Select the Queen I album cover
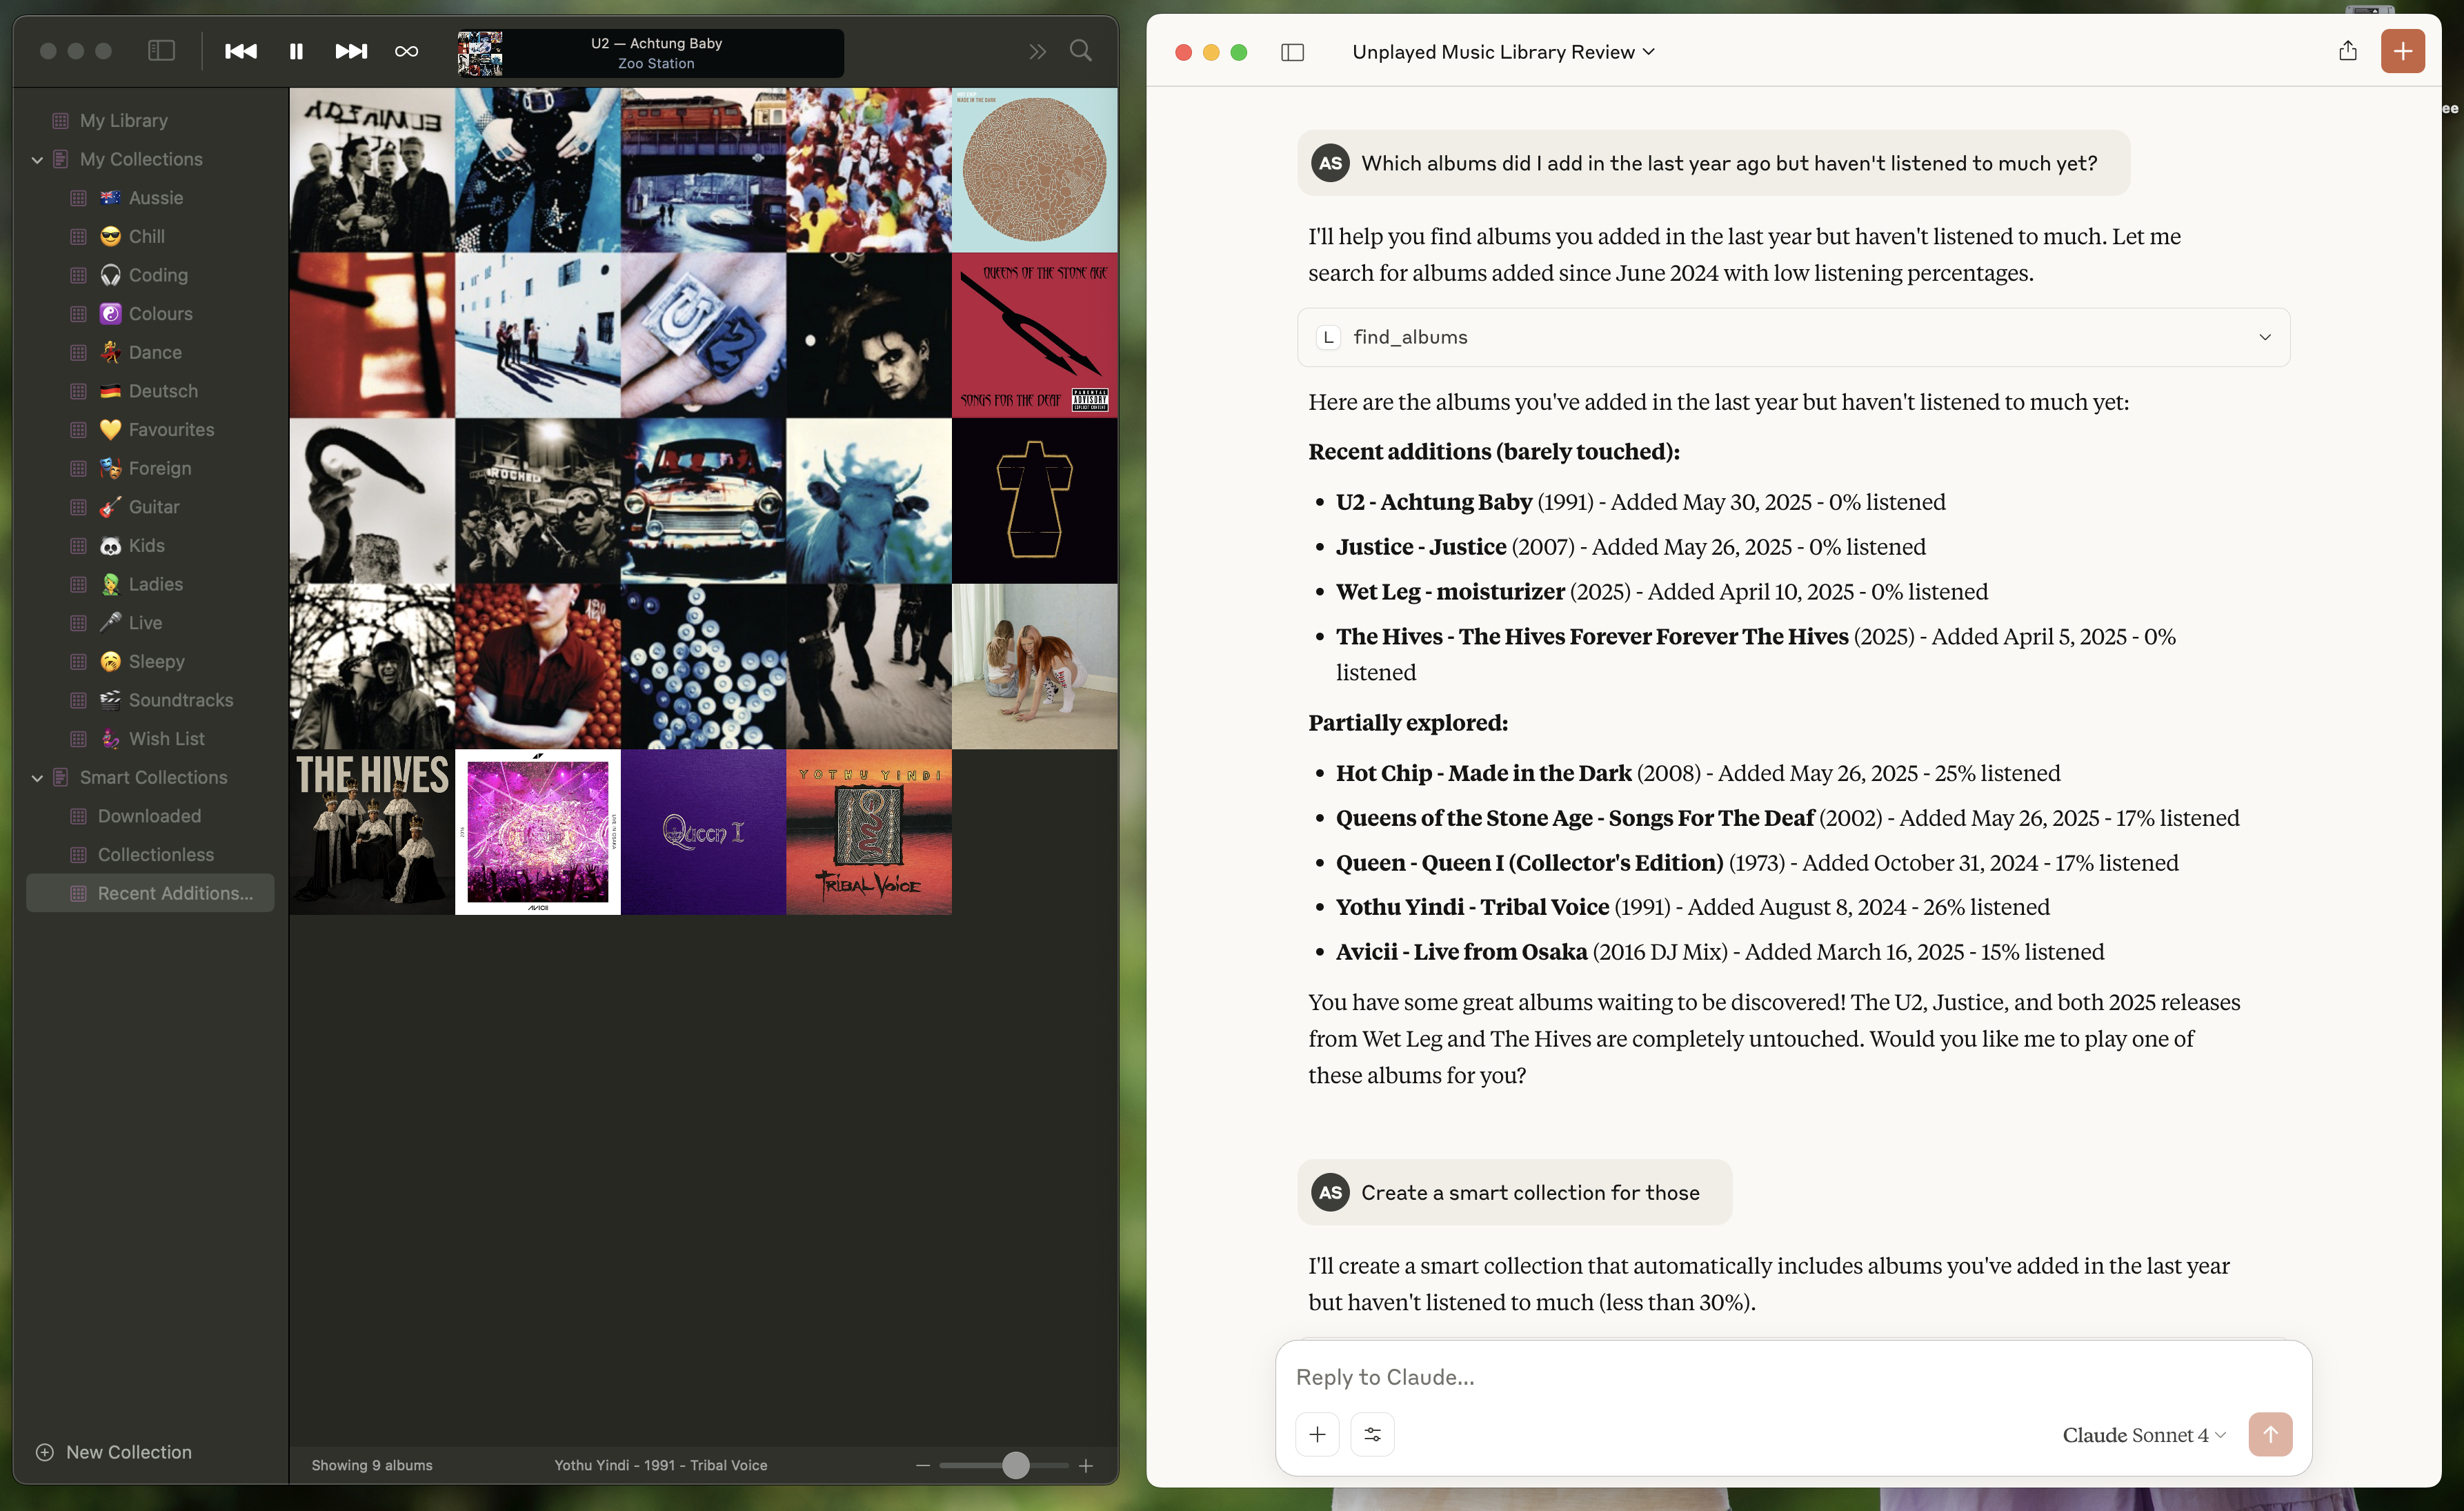This screenshot has width=2464, height=1511. (x=703, y=832)
